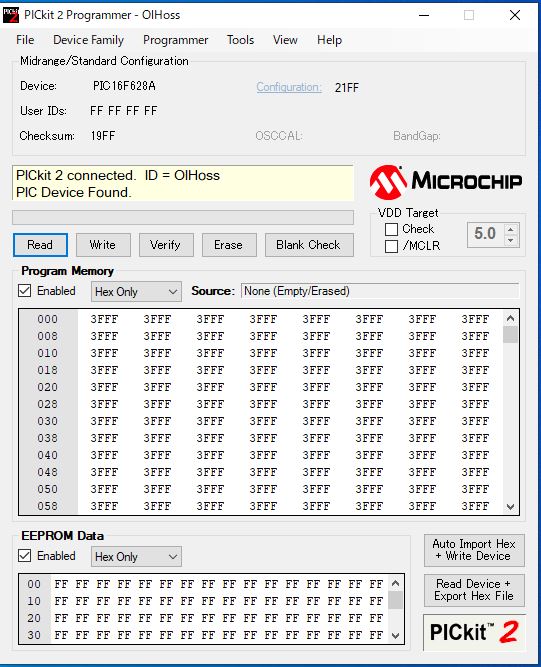Increase VDD voltage with up arrow
The image size is (541, 667).
tap(511, 229)
